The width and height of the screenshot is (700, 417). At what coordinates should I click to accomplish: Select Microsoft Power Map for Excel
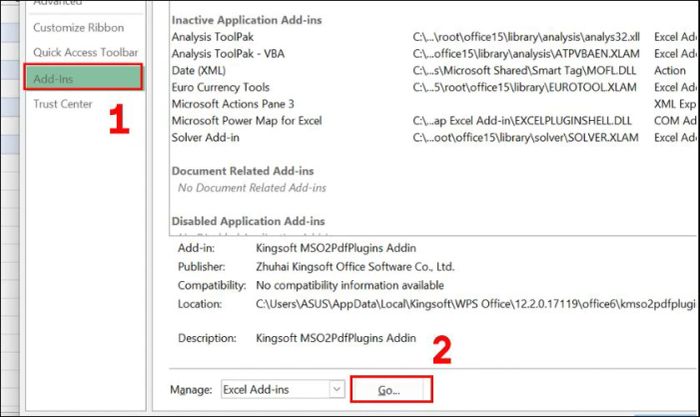[245, 120]
